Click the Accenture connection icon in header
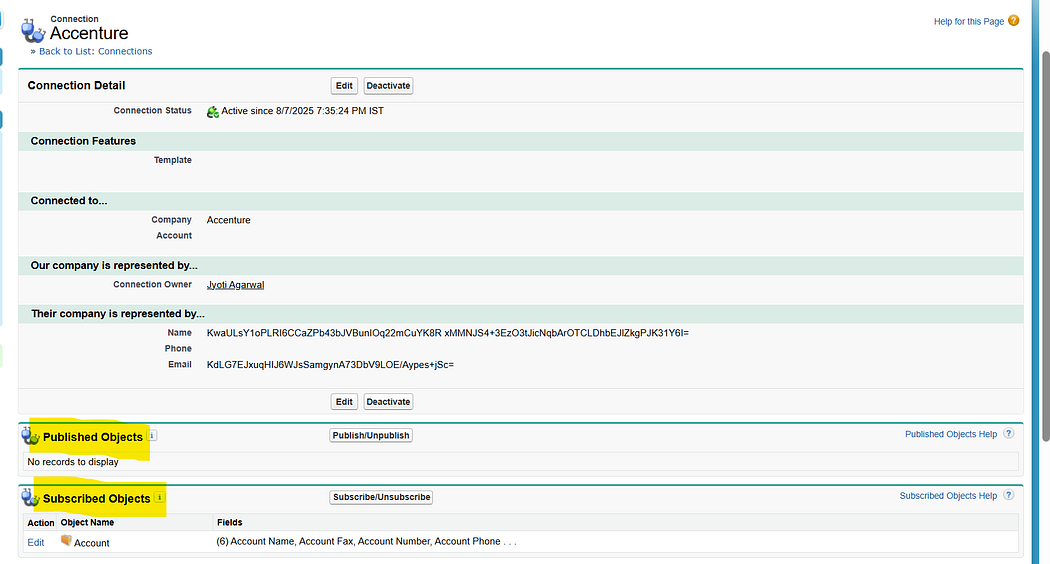The image size is (1050, 564). (33, 29)
